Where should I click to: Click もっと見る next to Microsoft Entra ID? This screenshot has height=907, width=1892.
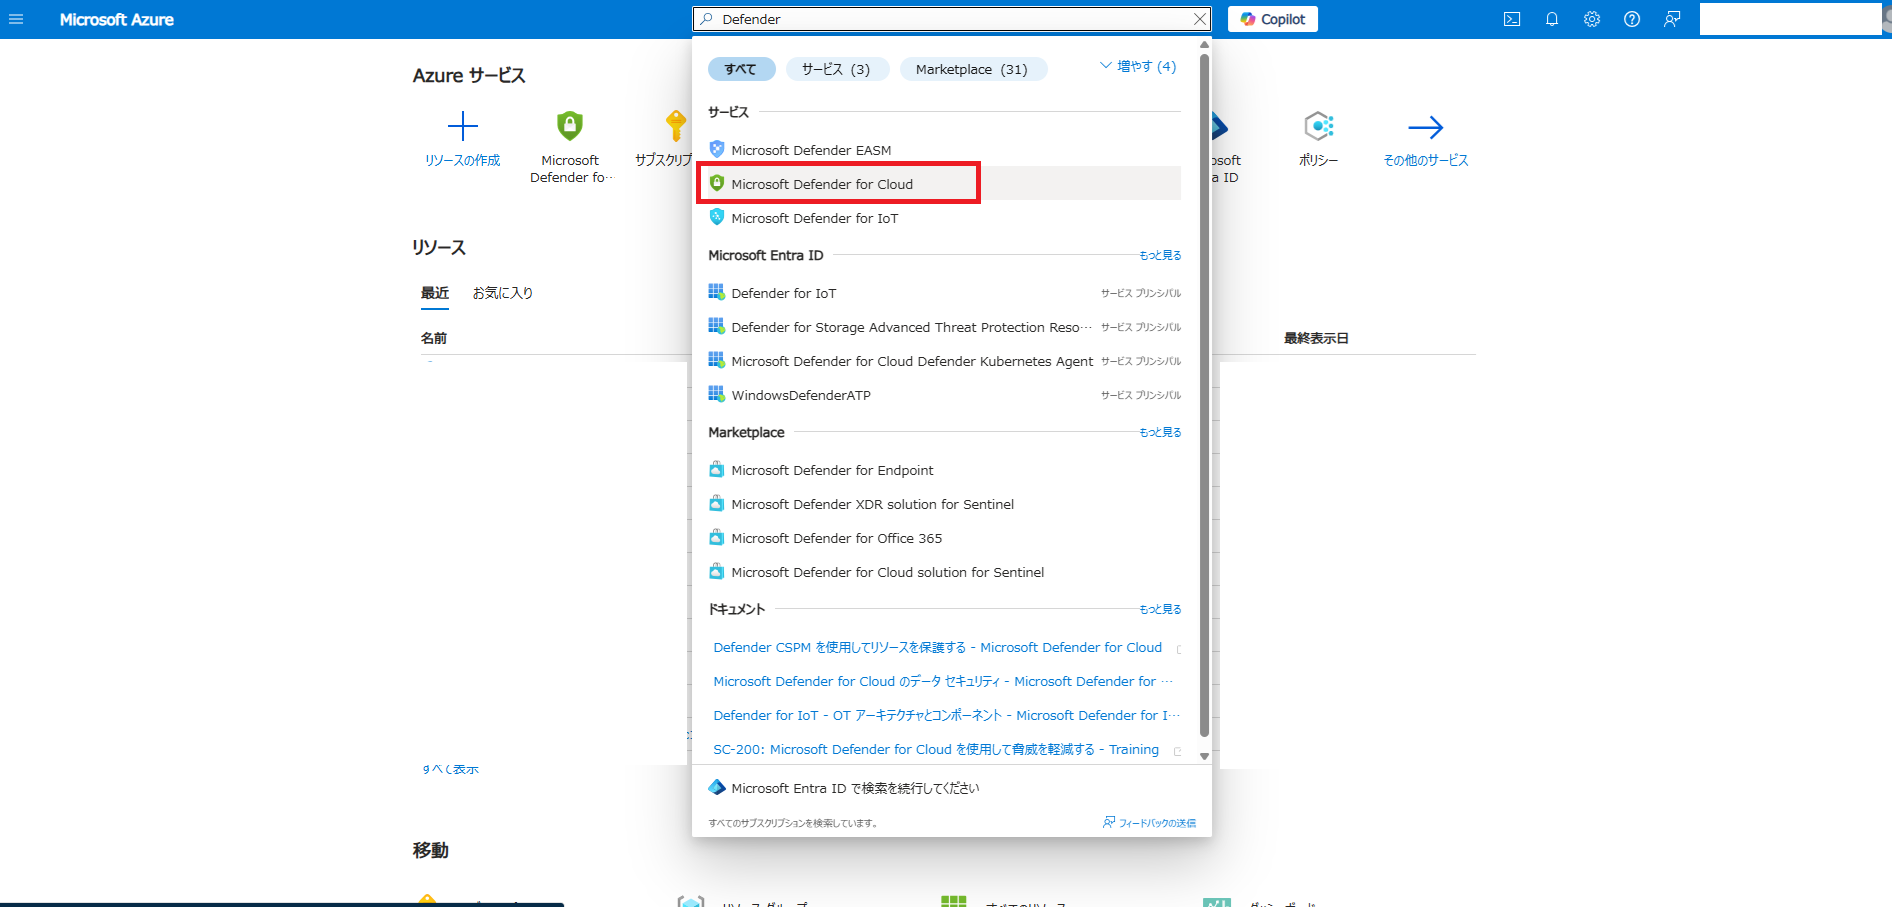tap(1160, 255)
